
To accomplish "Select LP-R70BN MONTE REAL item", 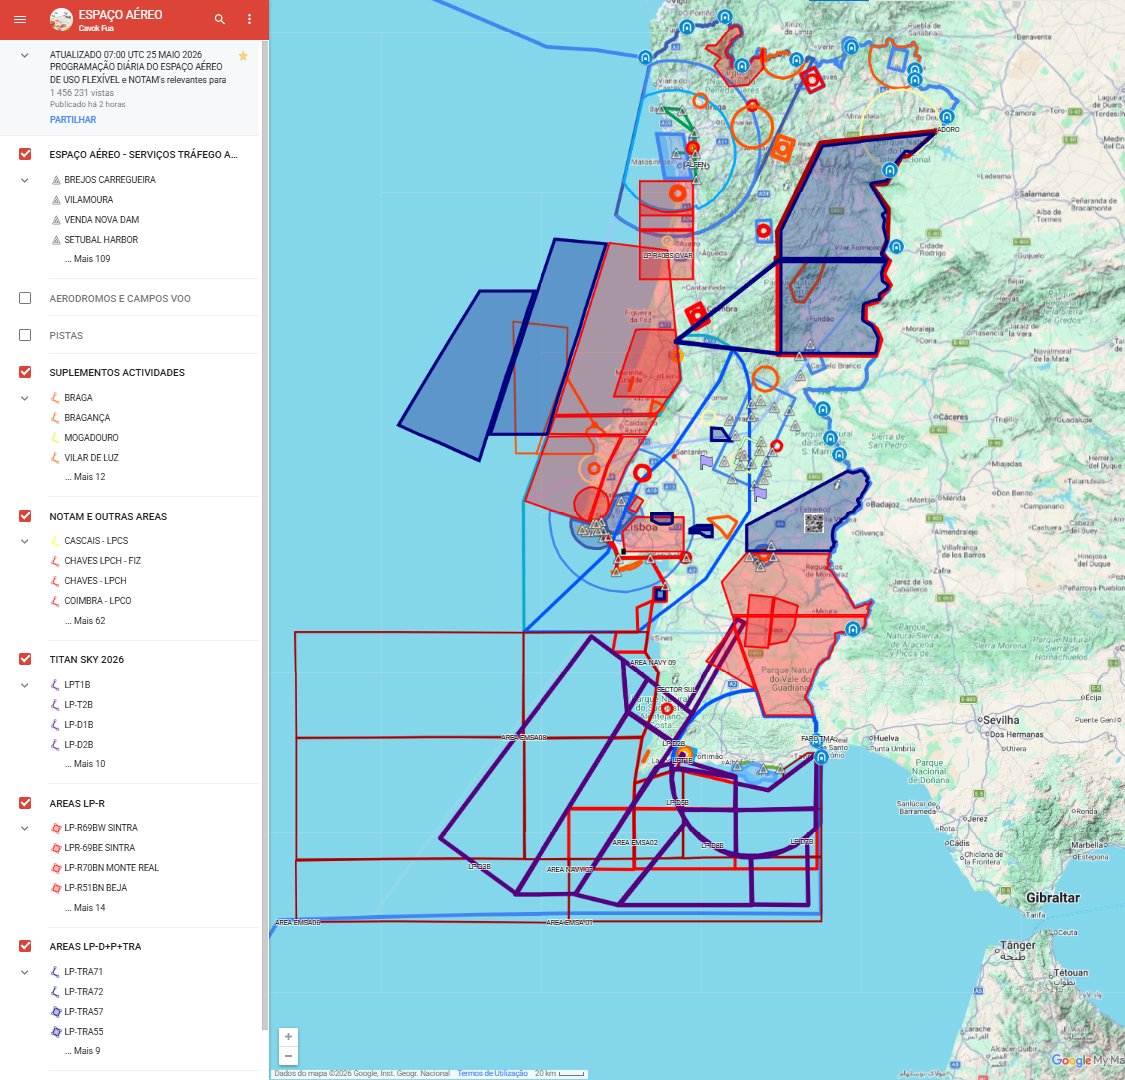I will pos(111,868).
